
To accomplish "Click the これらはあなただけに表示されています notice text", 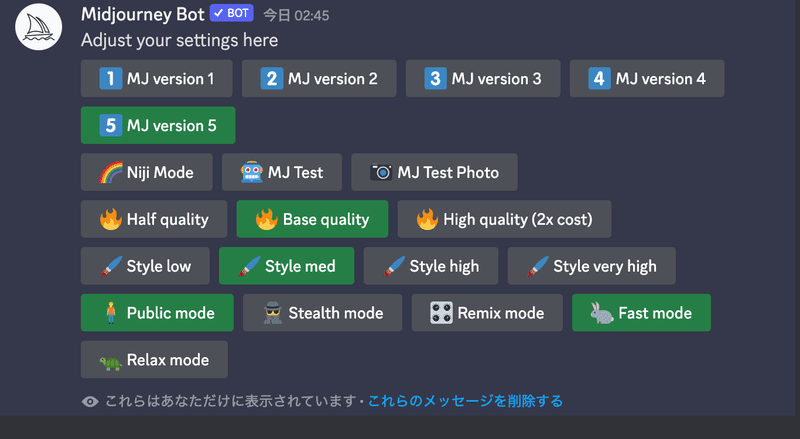I will [x=230, y=401].
